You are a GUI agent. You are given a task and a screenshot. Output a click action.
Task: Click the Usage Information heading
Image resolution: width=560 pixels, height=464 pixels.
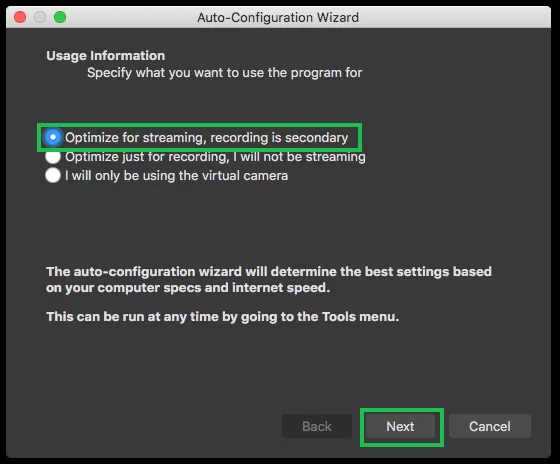(x=106, y=56)
